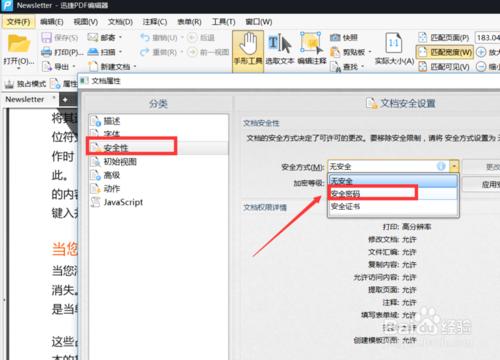Click the 扫描 scanner icon
The image size is (500, 360).
[93, 52]
